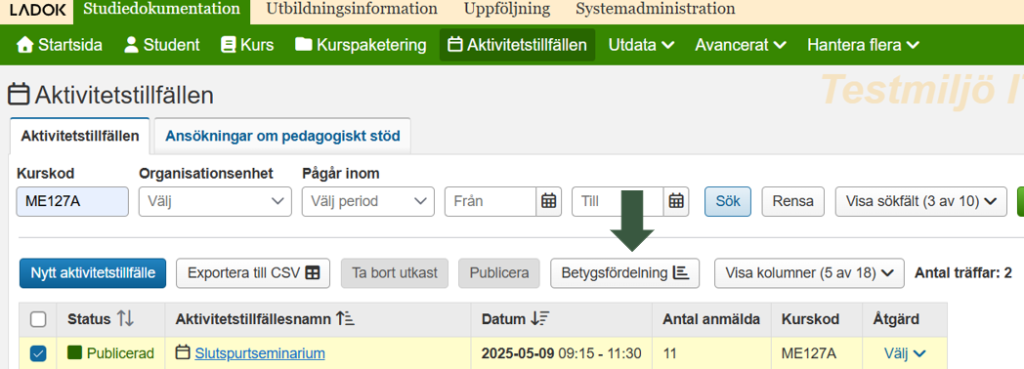The width and height of the screenshot is (1024, 369).
Task: Expand the Utdata dropdown menu
Action: pos(641,45)
